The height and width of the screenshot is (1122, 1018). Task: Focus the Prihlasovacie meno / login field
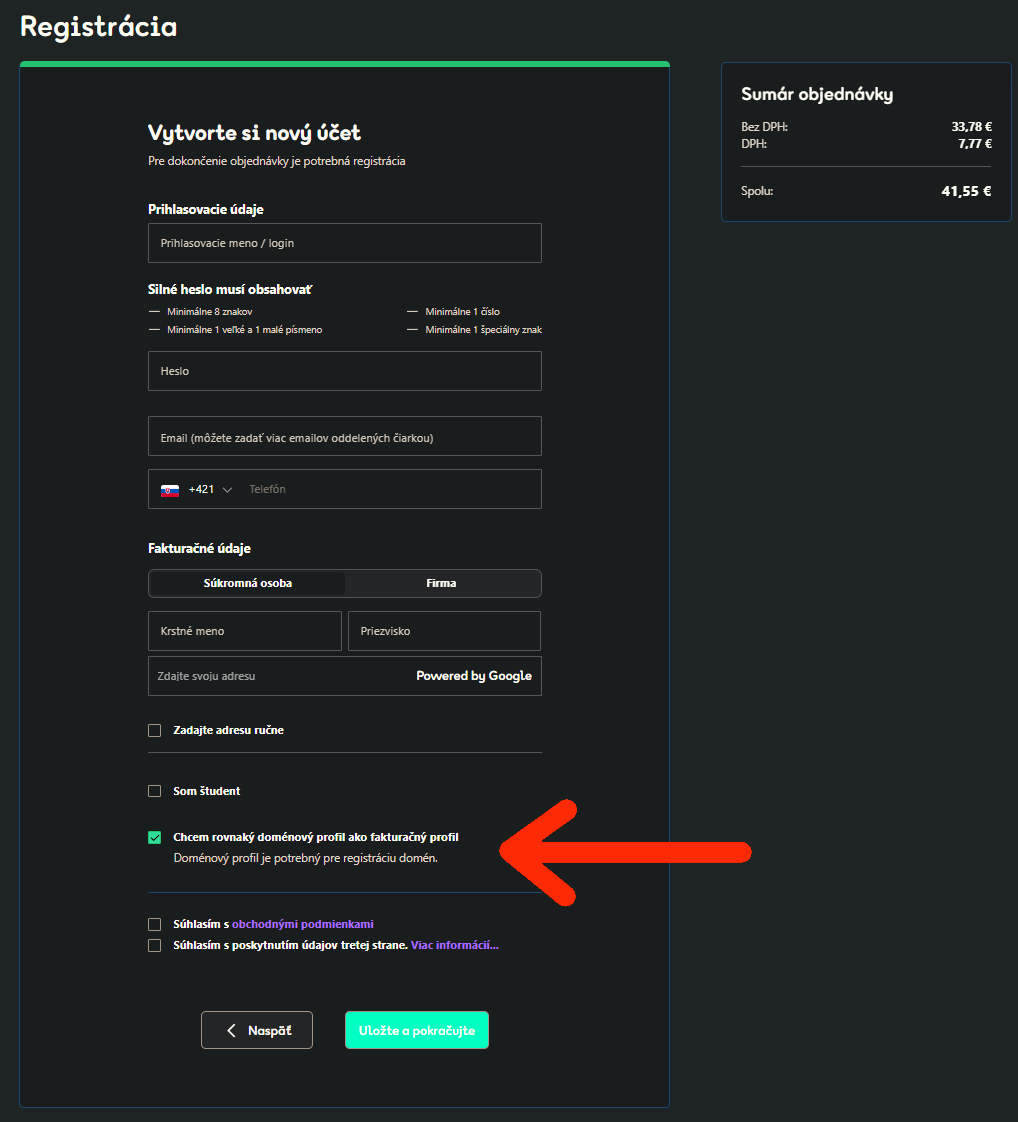(345, 243)
